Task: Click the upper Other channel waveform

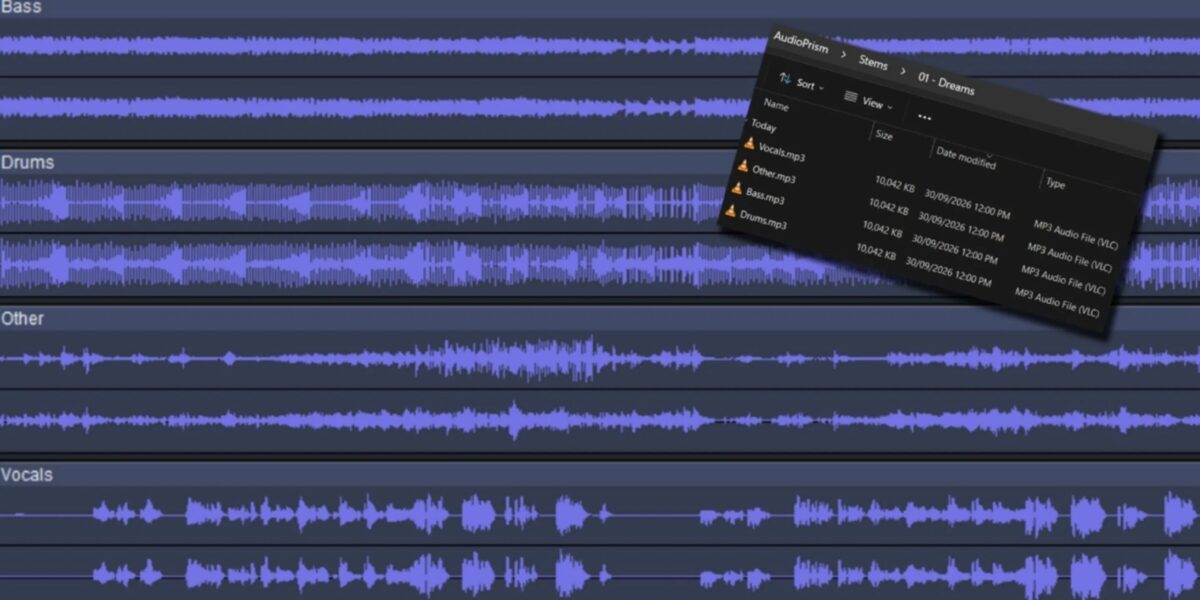Action: 600,358
